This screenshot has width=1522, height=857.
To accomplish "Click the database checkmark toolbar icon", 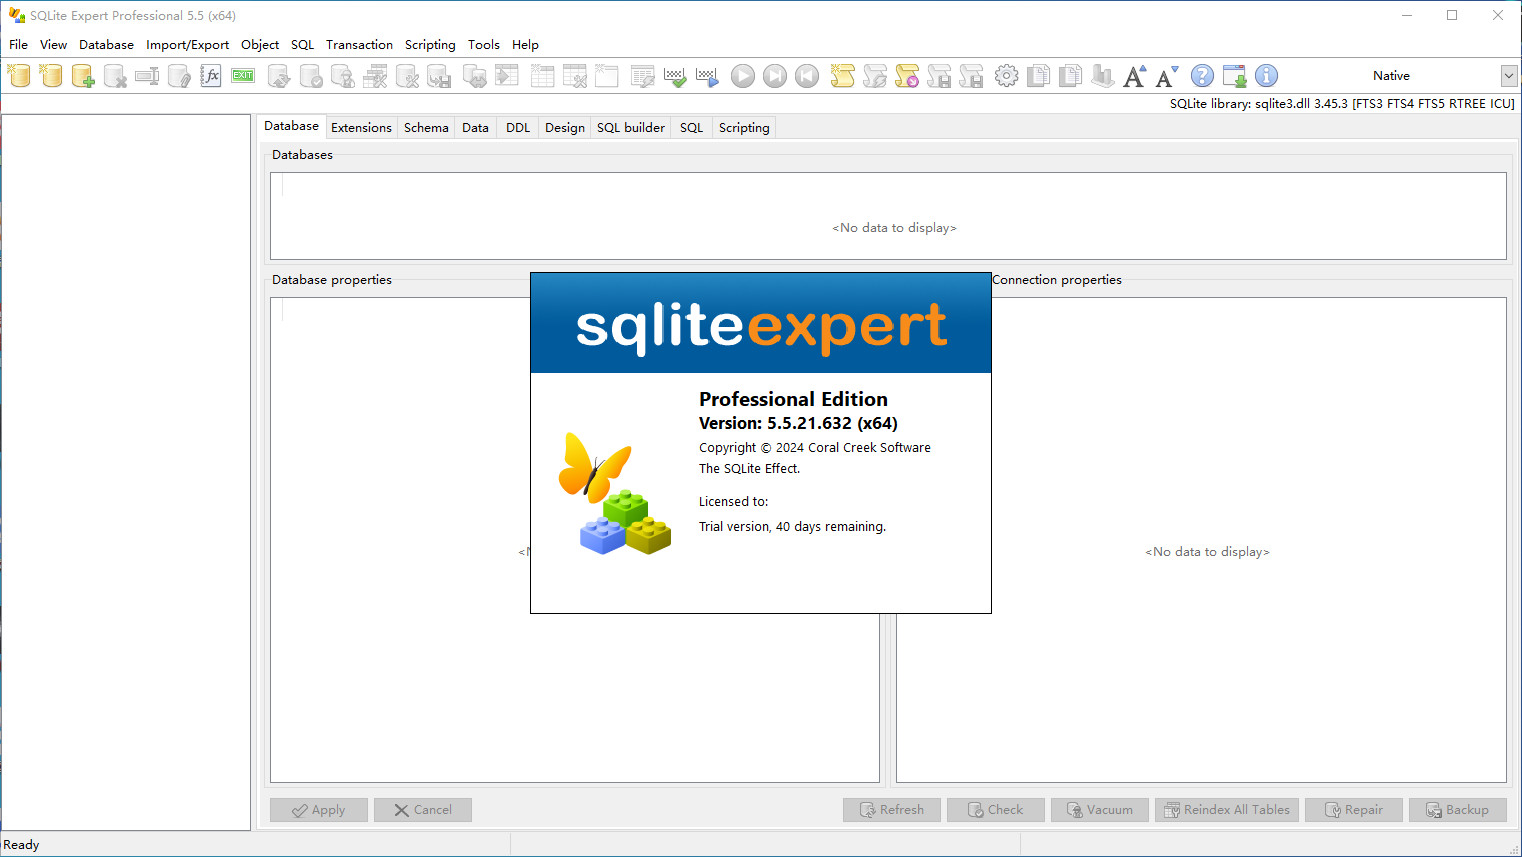I will (x=311, y=76).
